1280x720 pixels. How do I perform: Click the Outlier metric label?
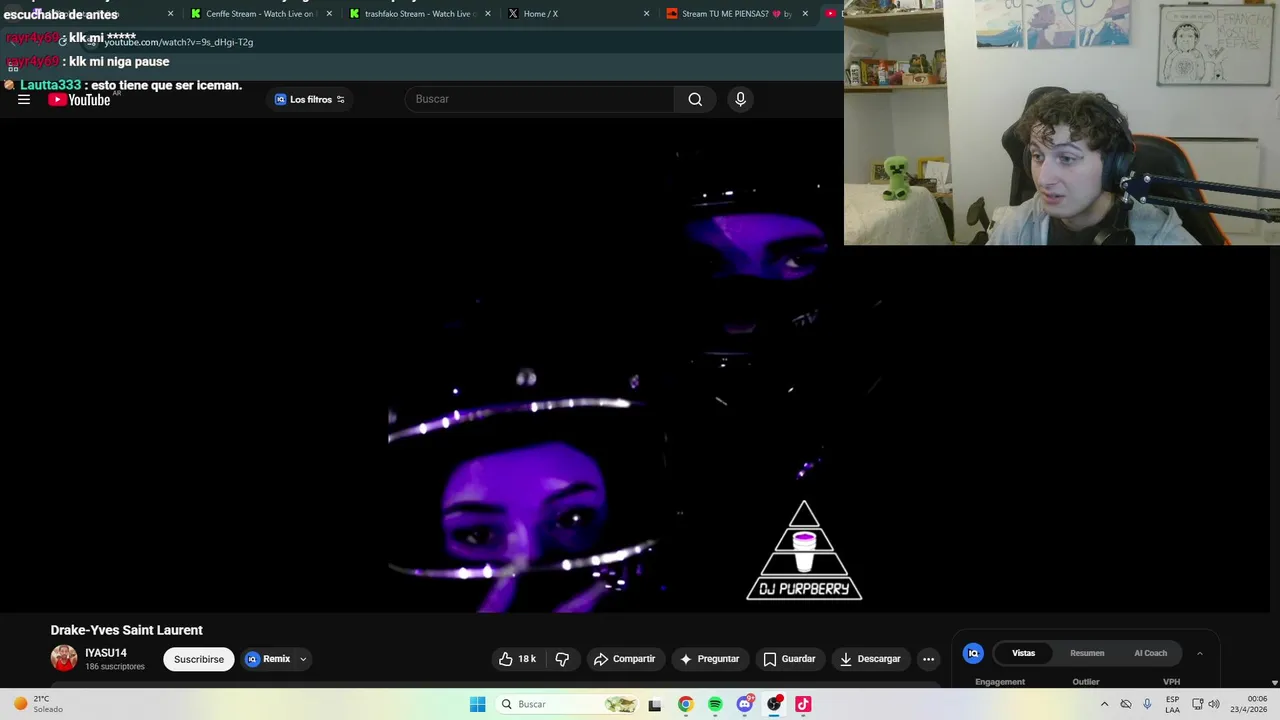pyautogui.click(x=1086, y=682)
